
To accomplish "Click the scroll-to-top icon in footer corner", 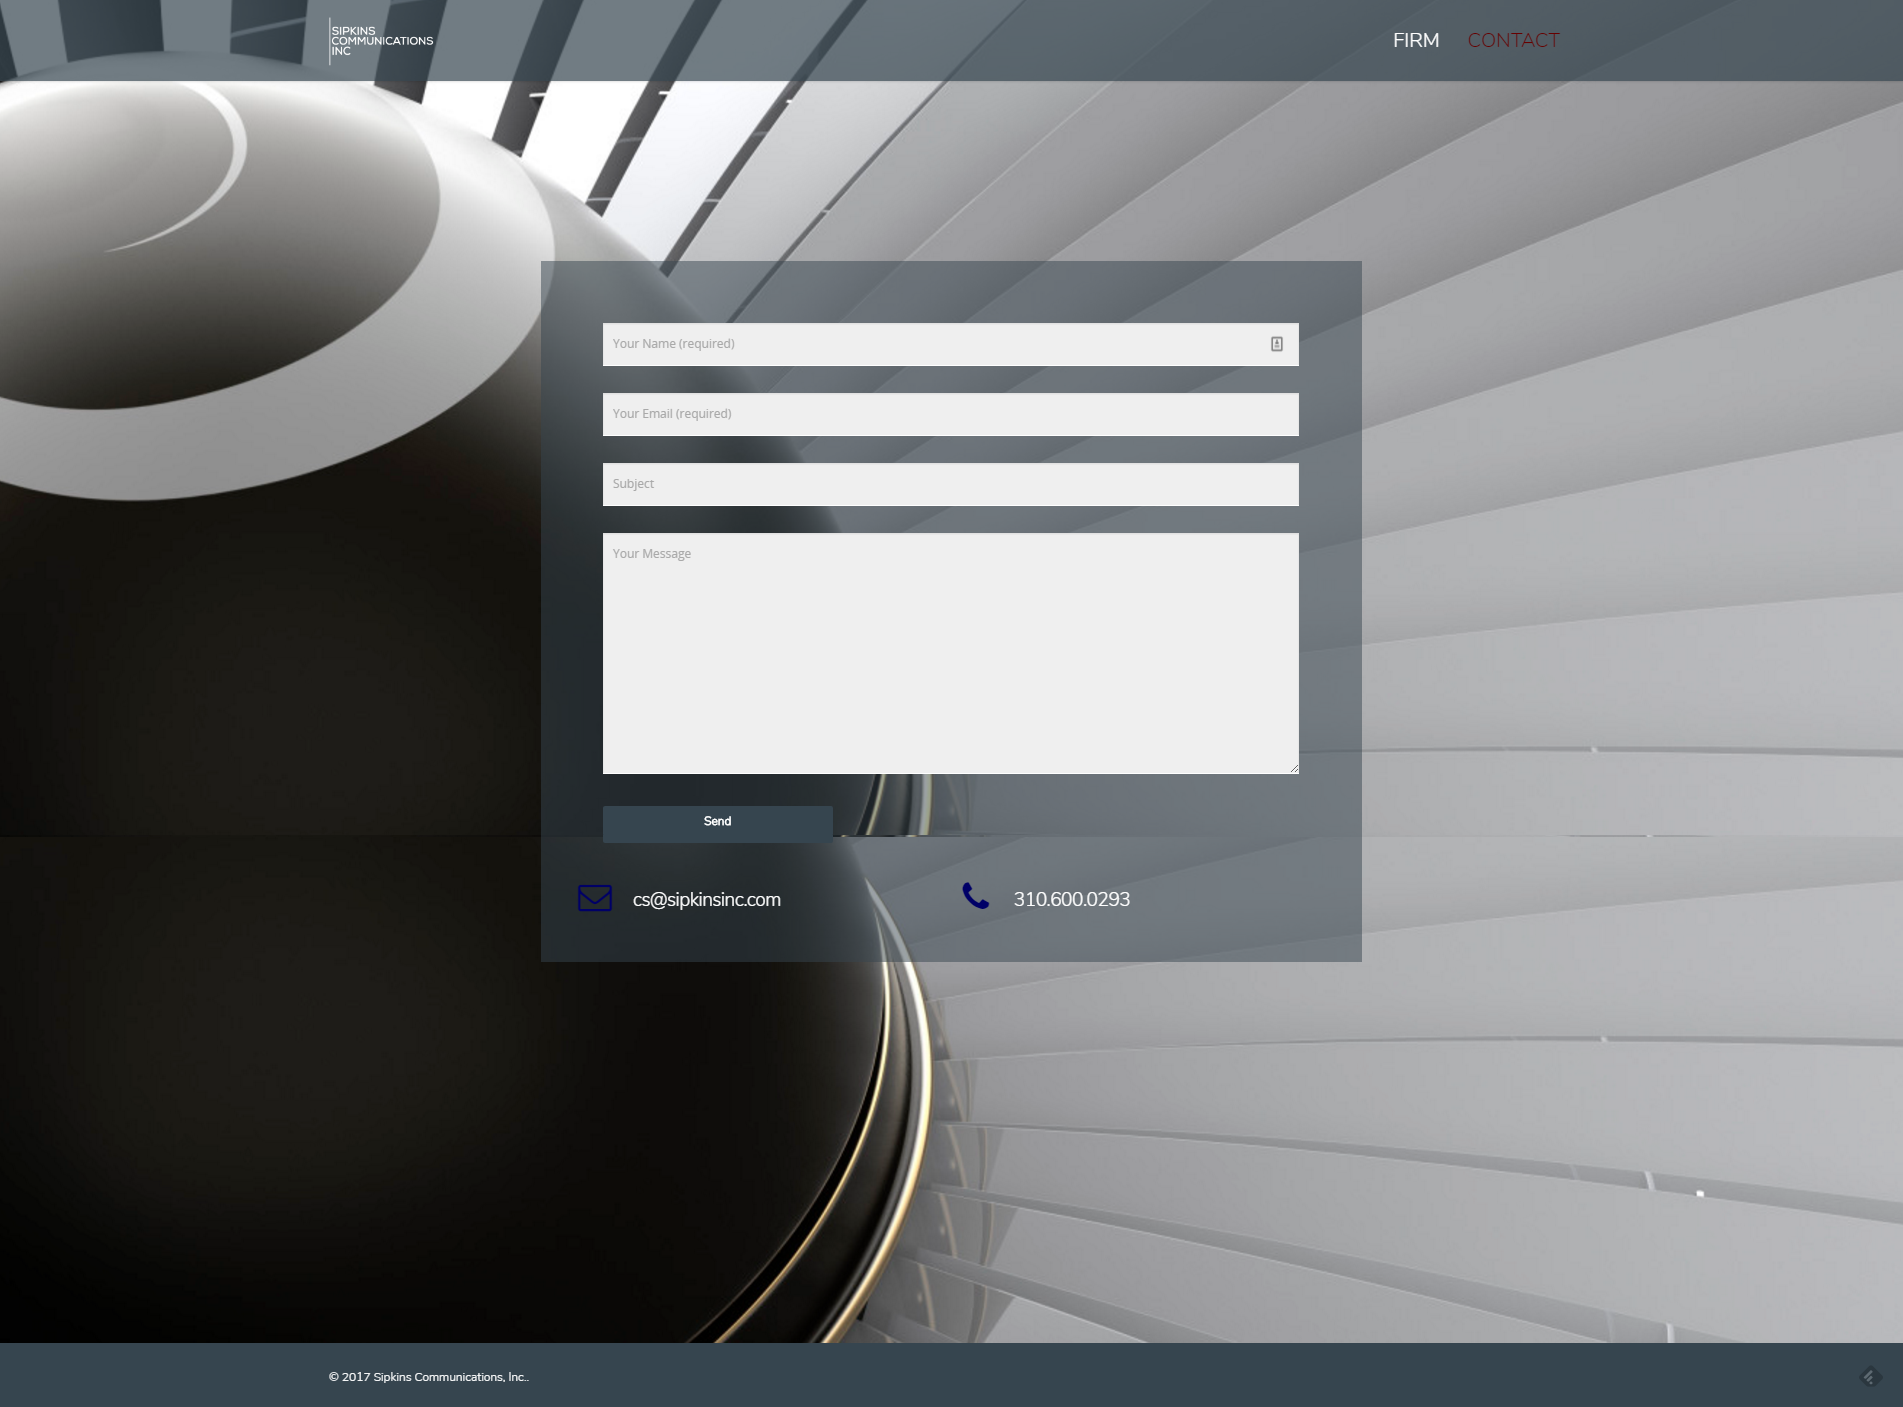I will 1870,1377.
